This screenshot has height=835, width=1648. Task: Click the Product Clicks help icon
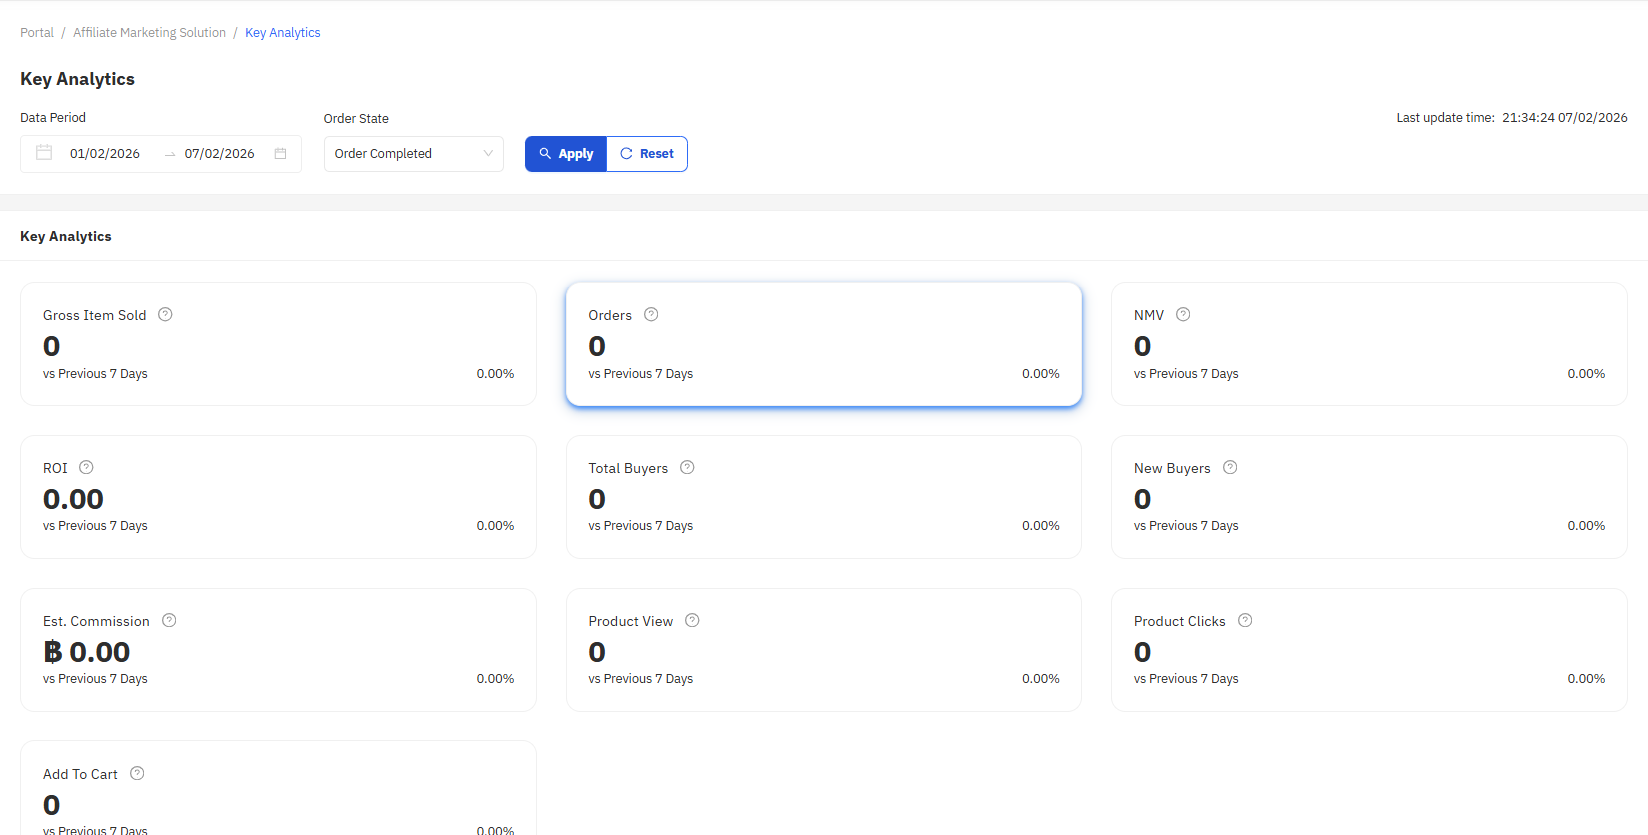click(x=1245, y=620)
